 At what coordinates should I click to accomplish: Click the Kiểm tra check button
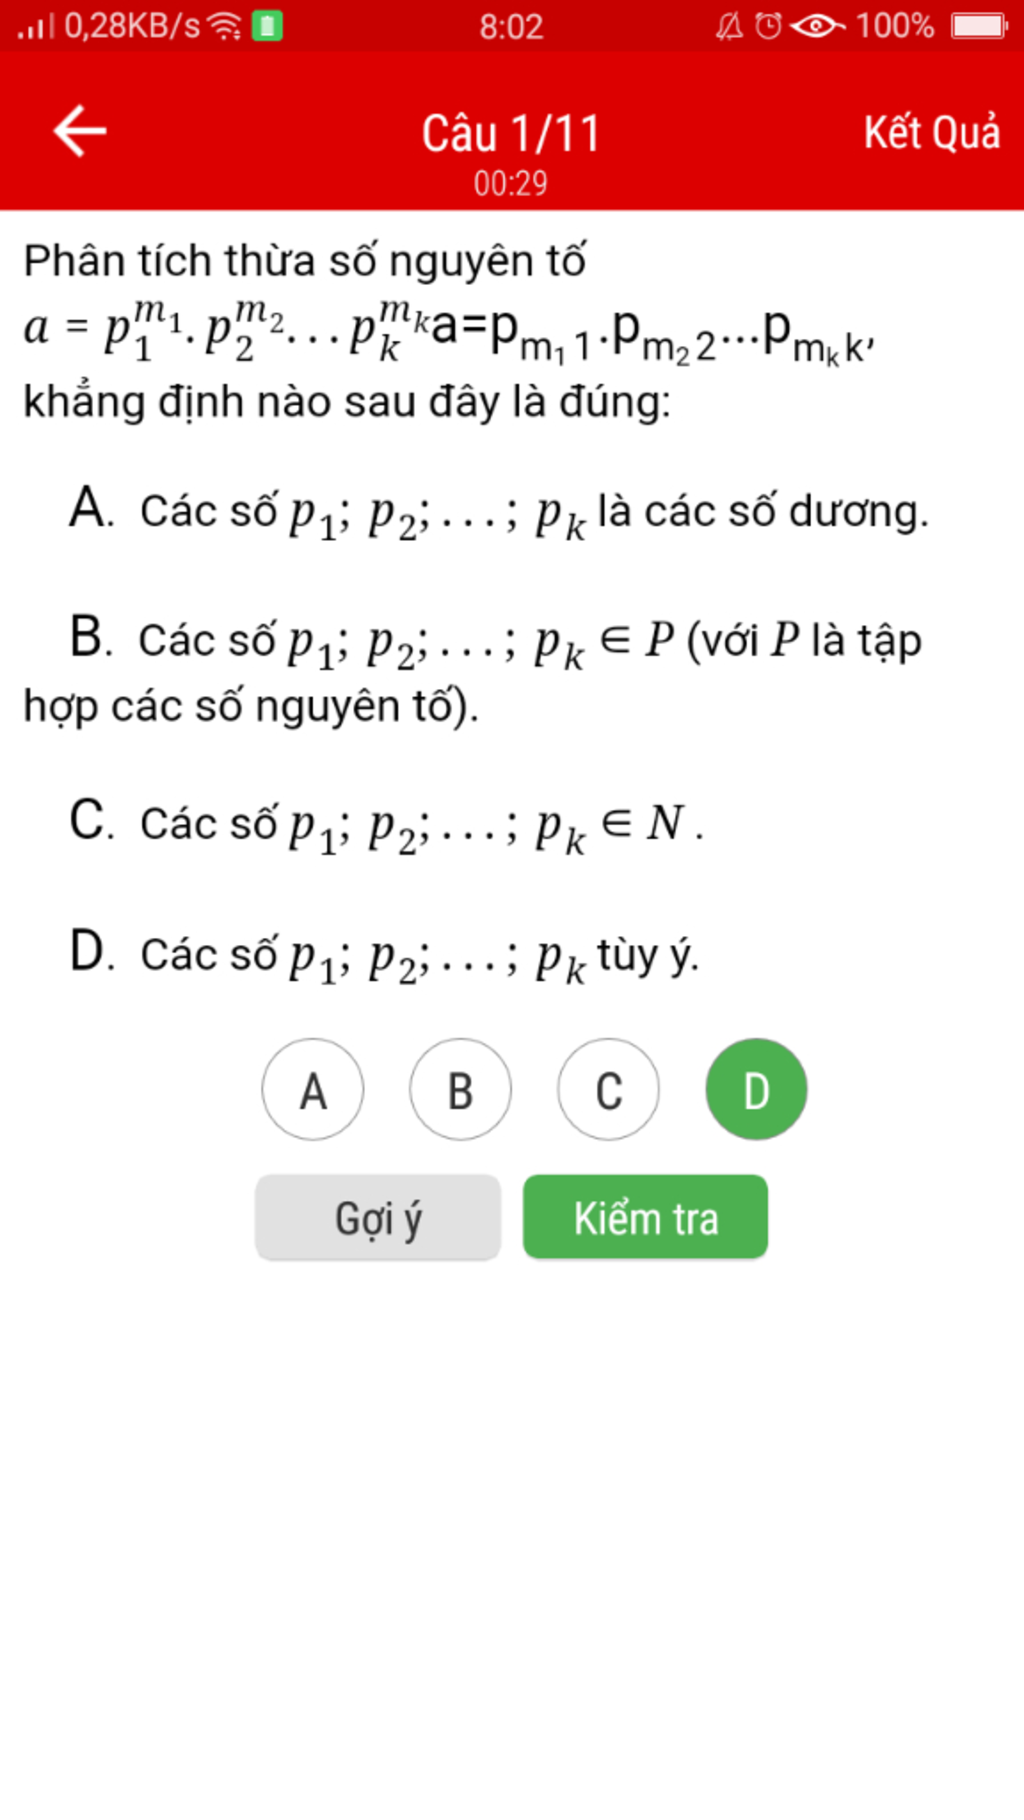coord(645,1217)
